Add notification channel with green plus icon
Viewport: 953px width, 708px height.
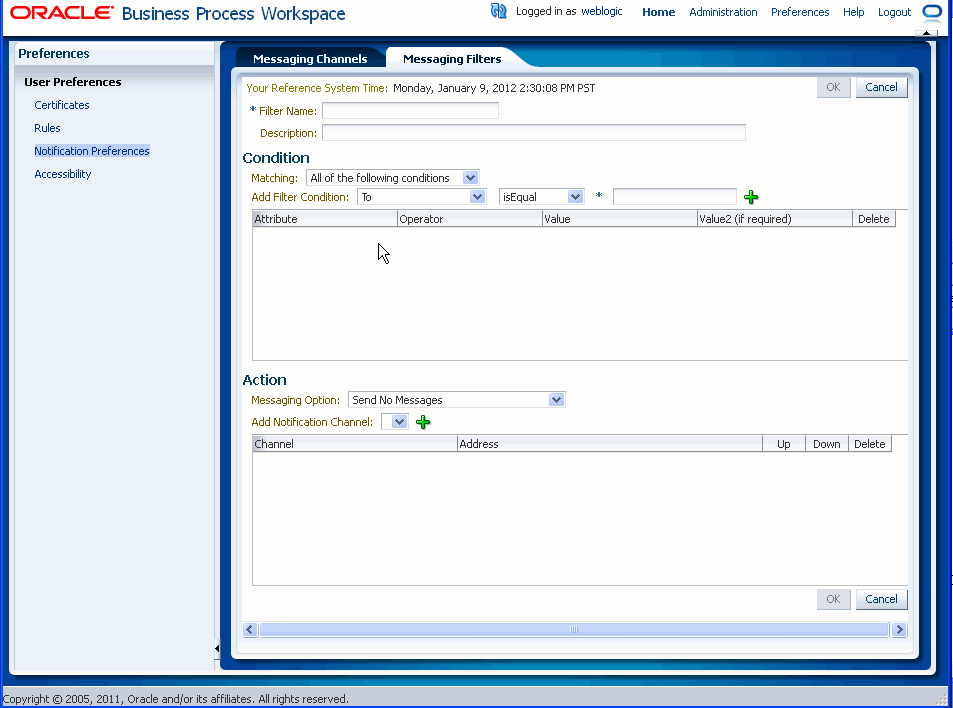[423, 422]
